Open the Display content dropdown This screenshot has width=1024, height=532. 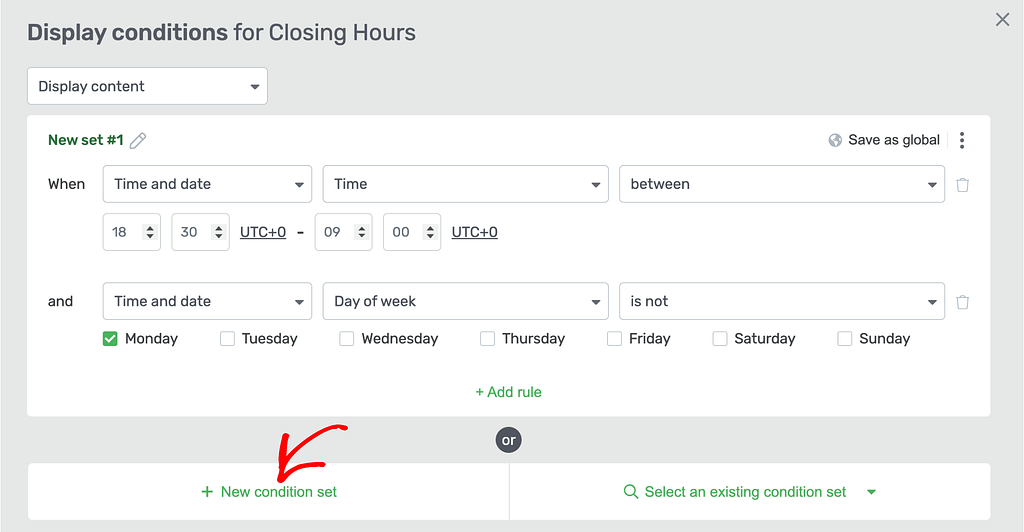(147, 86)
